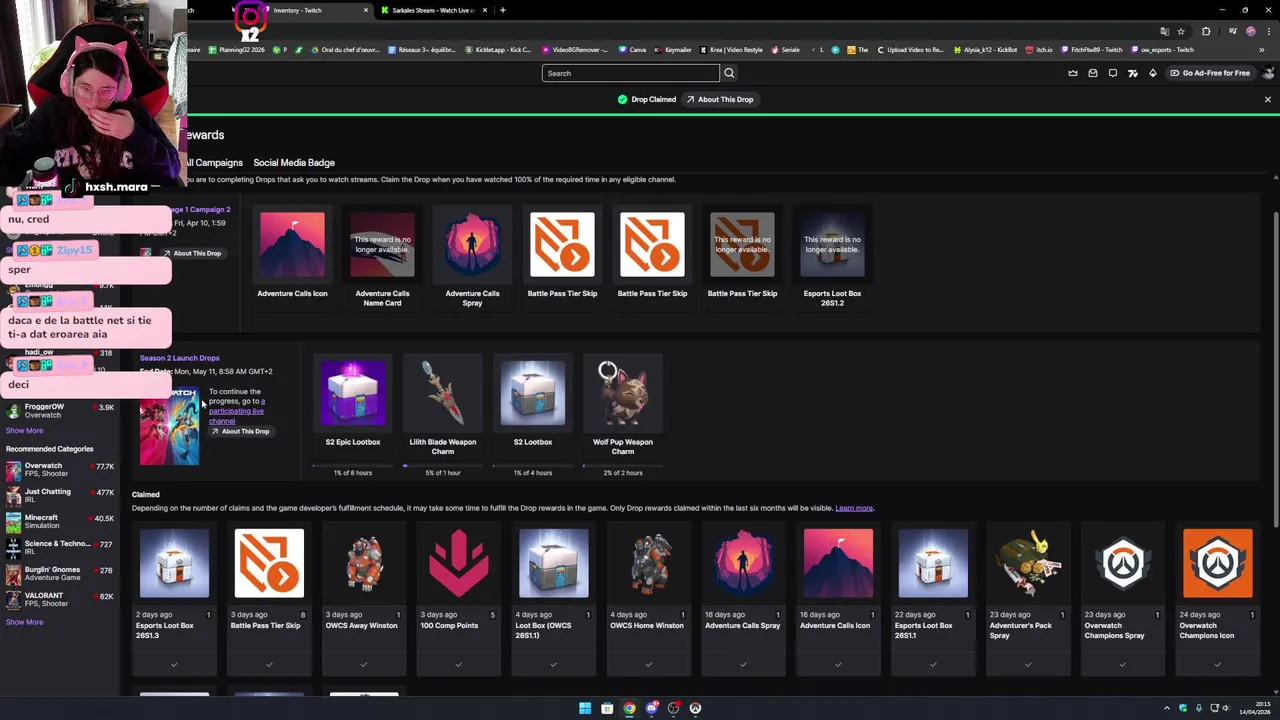
Task: Click the translate page icon
Action: (1164, 31)
